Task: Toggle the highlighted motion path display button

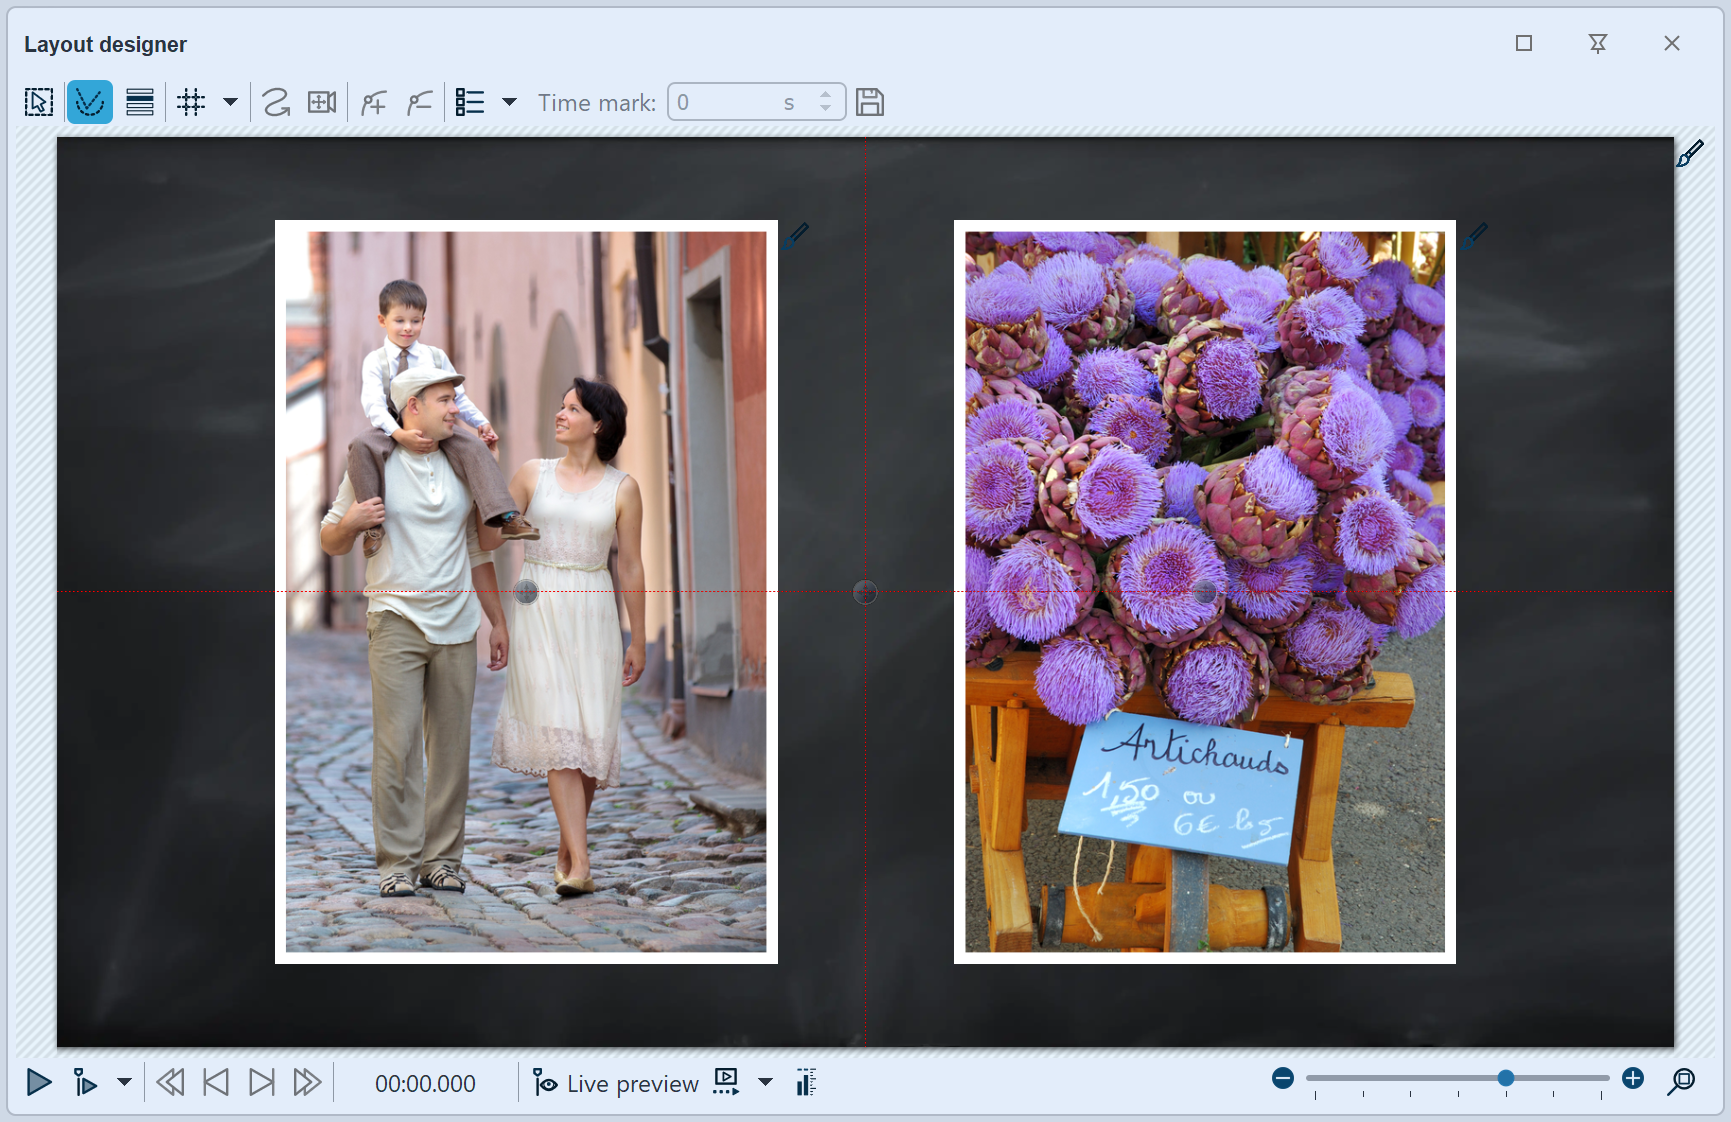Action: coord(90,102)
